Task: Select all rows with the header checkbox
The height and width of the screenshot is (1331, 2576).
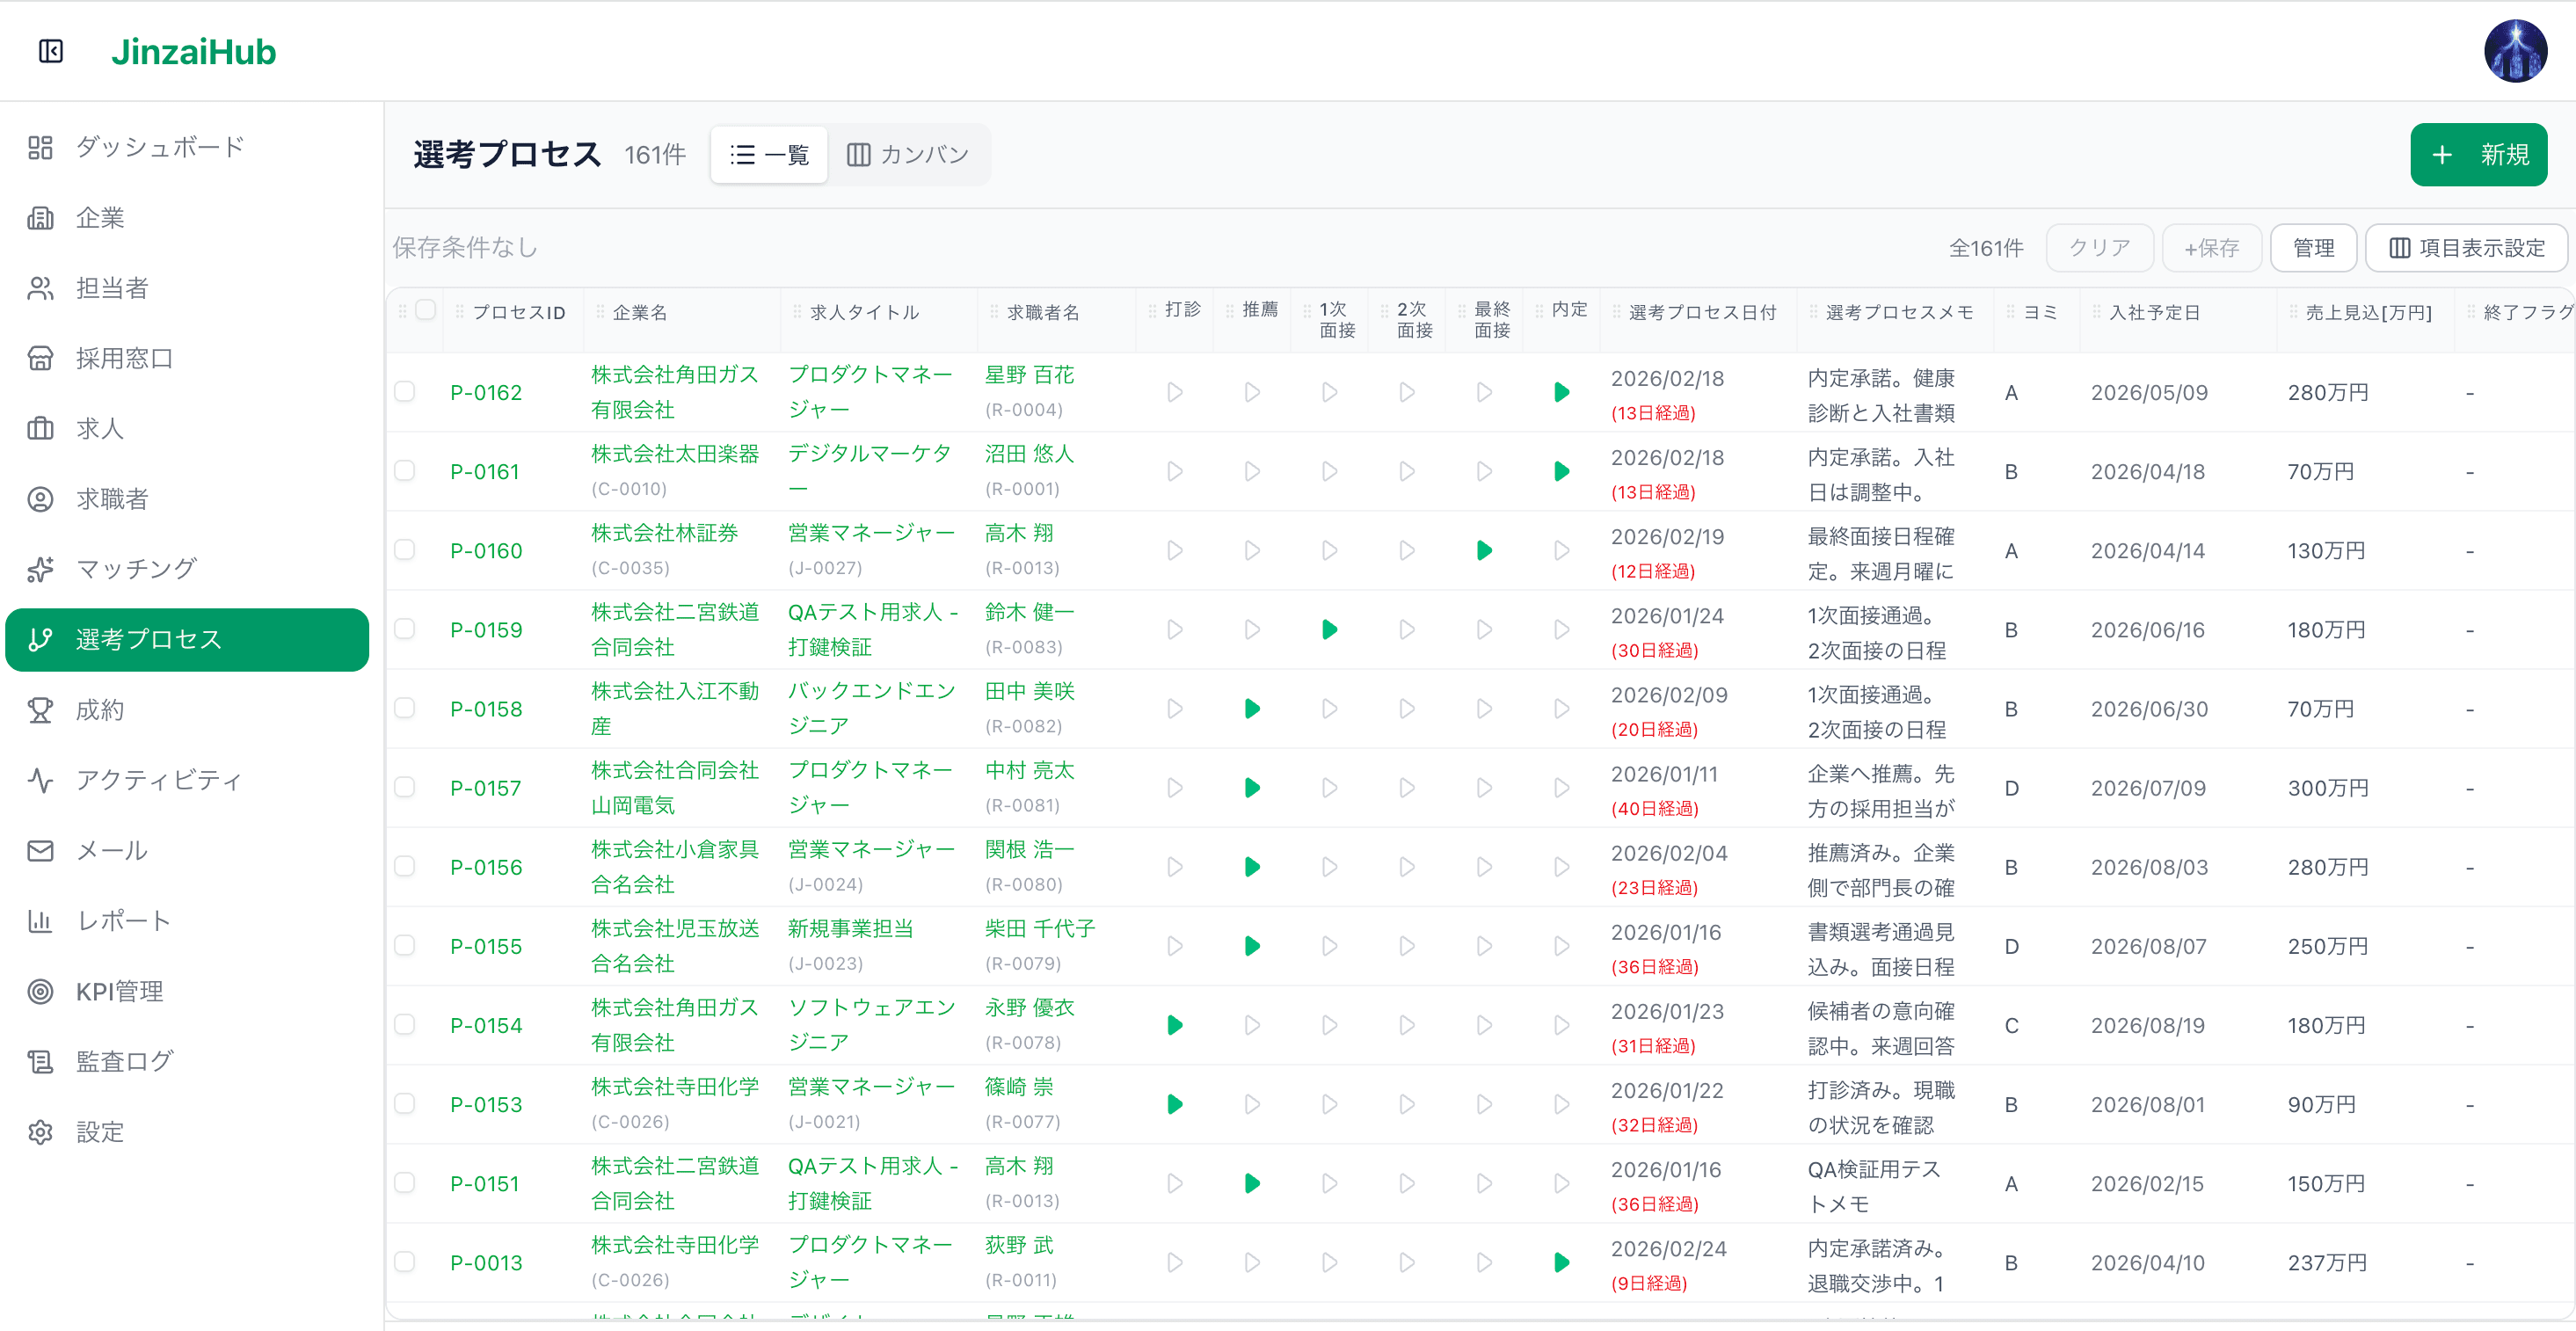Action: 427,310
